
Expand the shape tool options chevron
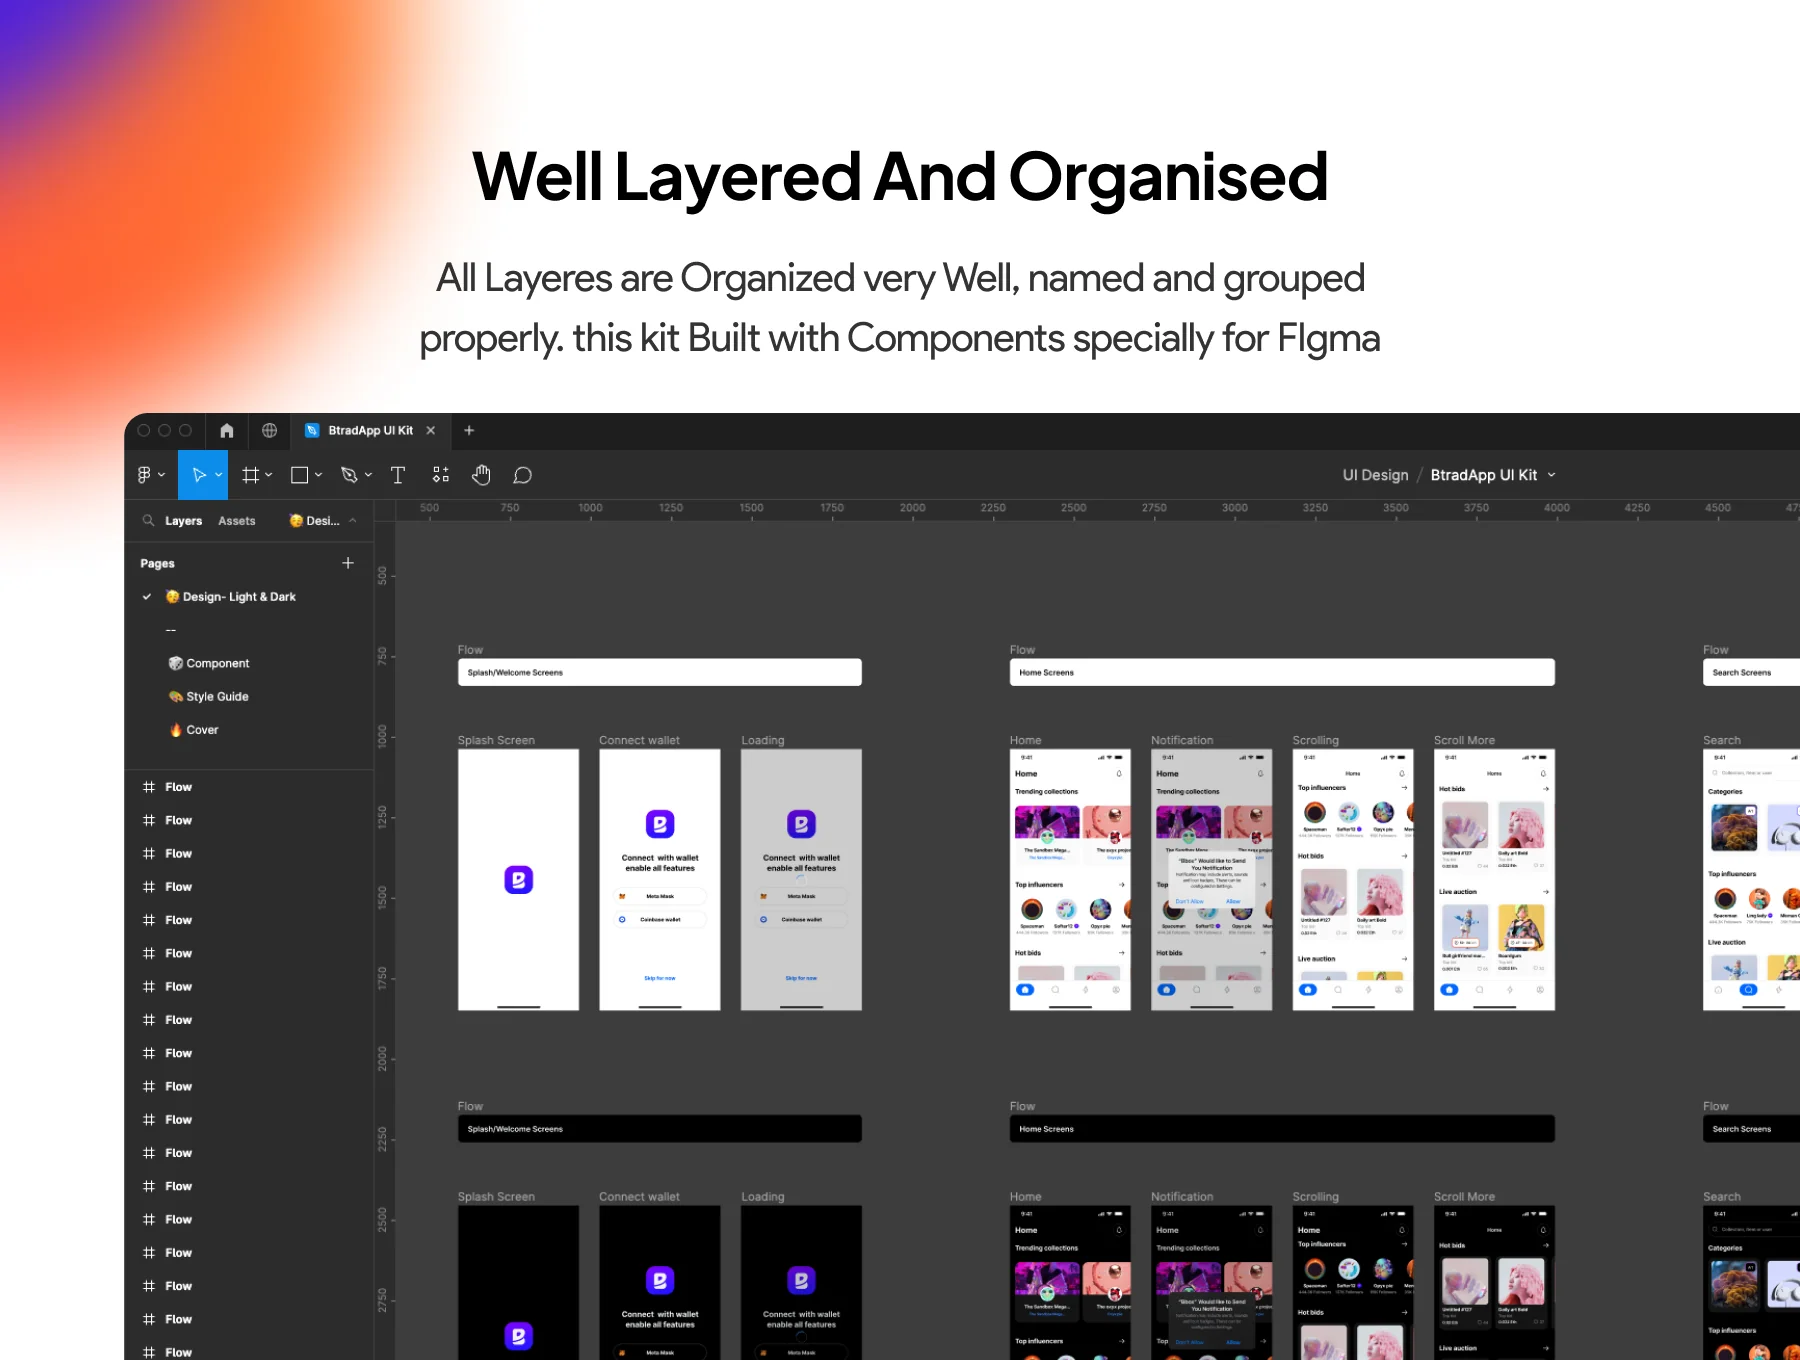tap(318, 475)
